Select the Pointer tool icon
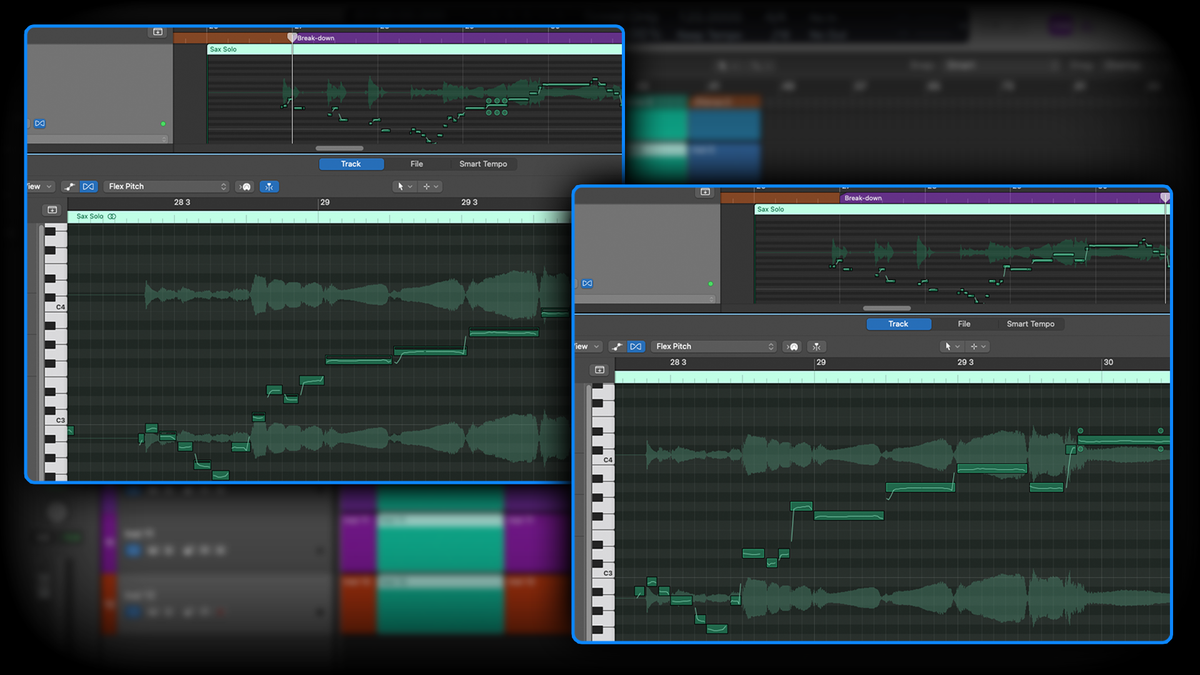Viewport: 1200px width, 675px height. (x=948, y=346)
